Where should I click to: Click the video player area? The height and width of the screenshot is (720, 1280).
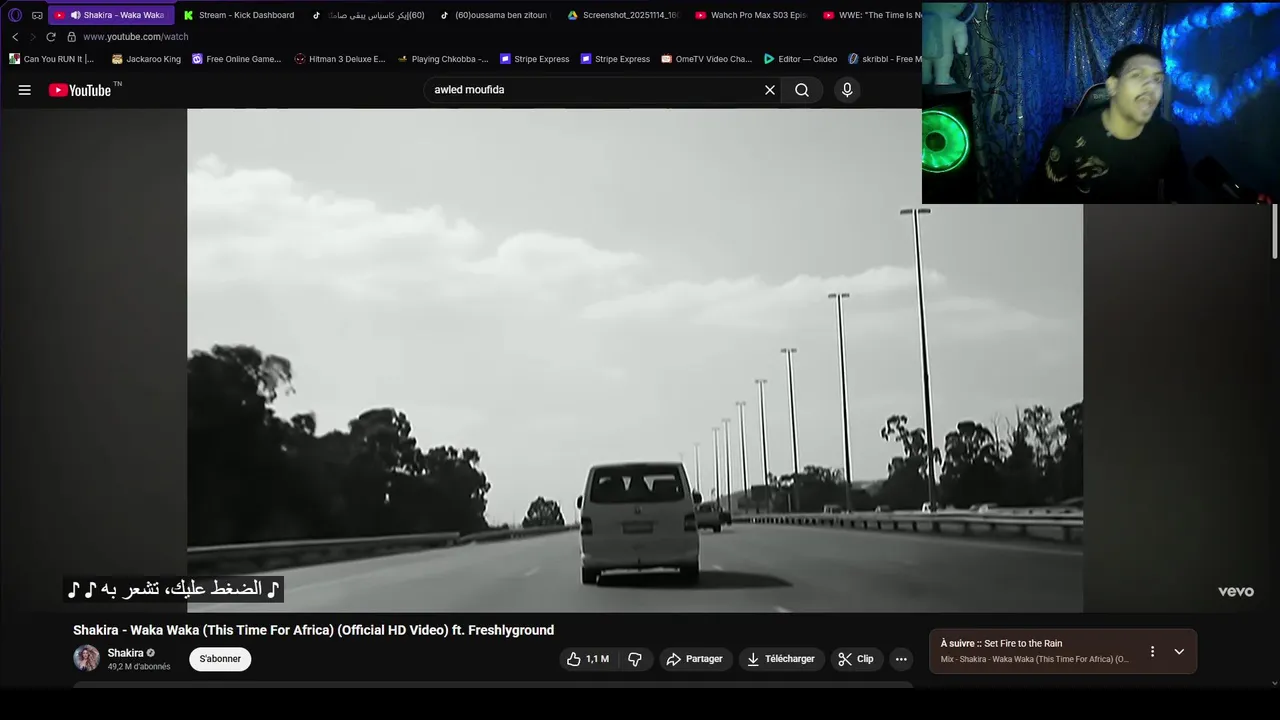click(635, 360)
